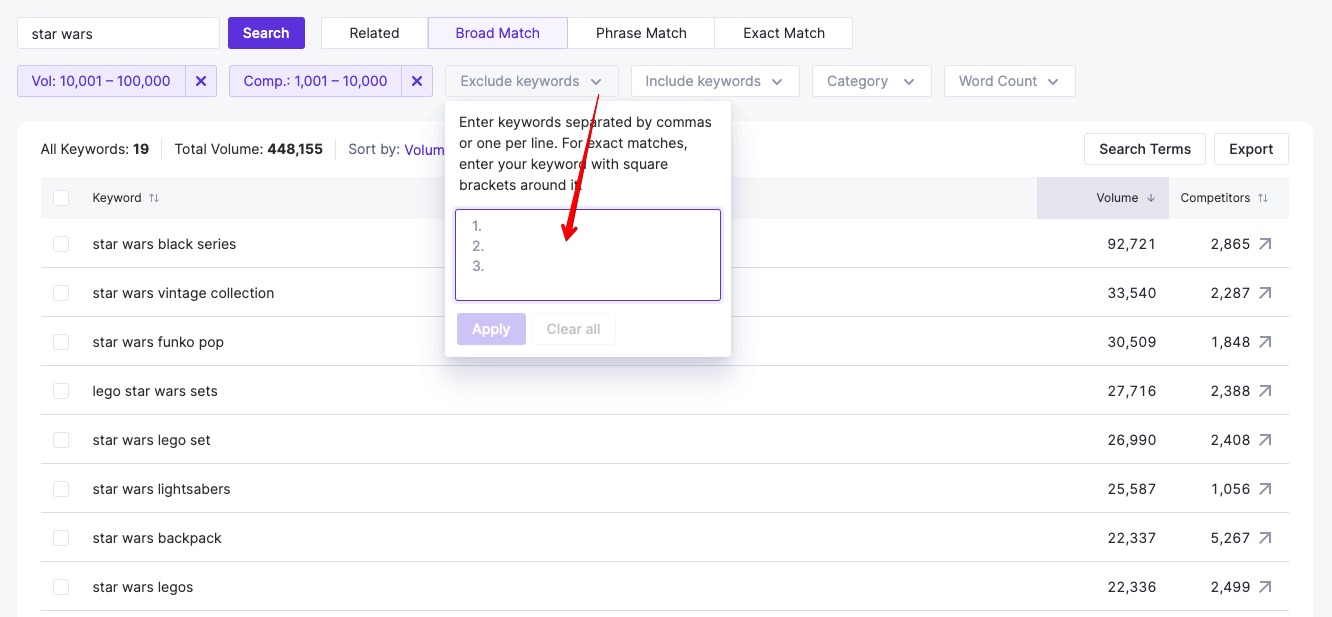
Task: Remove the Vol: 10,001 – 100,000 filter
Action: click(x=200, y=81)
